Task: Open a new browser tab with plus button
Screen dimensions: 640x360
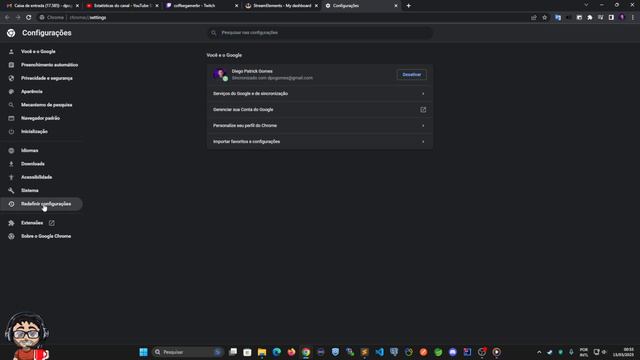Action: [409, 6]
